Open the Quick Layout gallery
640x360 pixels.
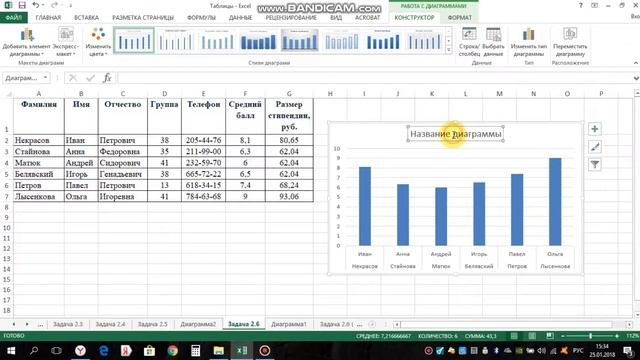pyautogui.click(x=66, y=42)
